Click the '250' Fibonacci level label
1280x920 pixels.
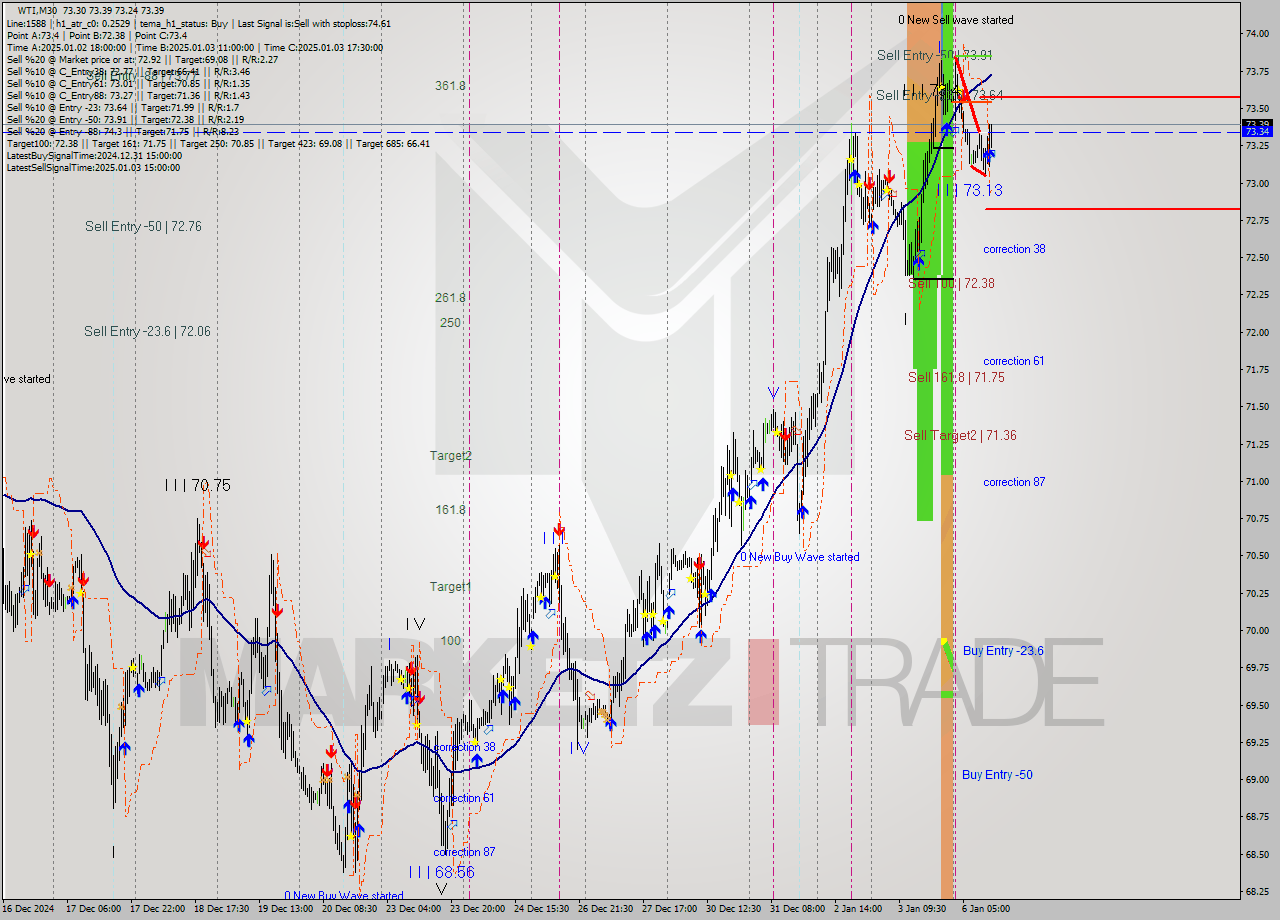(450, 323)
